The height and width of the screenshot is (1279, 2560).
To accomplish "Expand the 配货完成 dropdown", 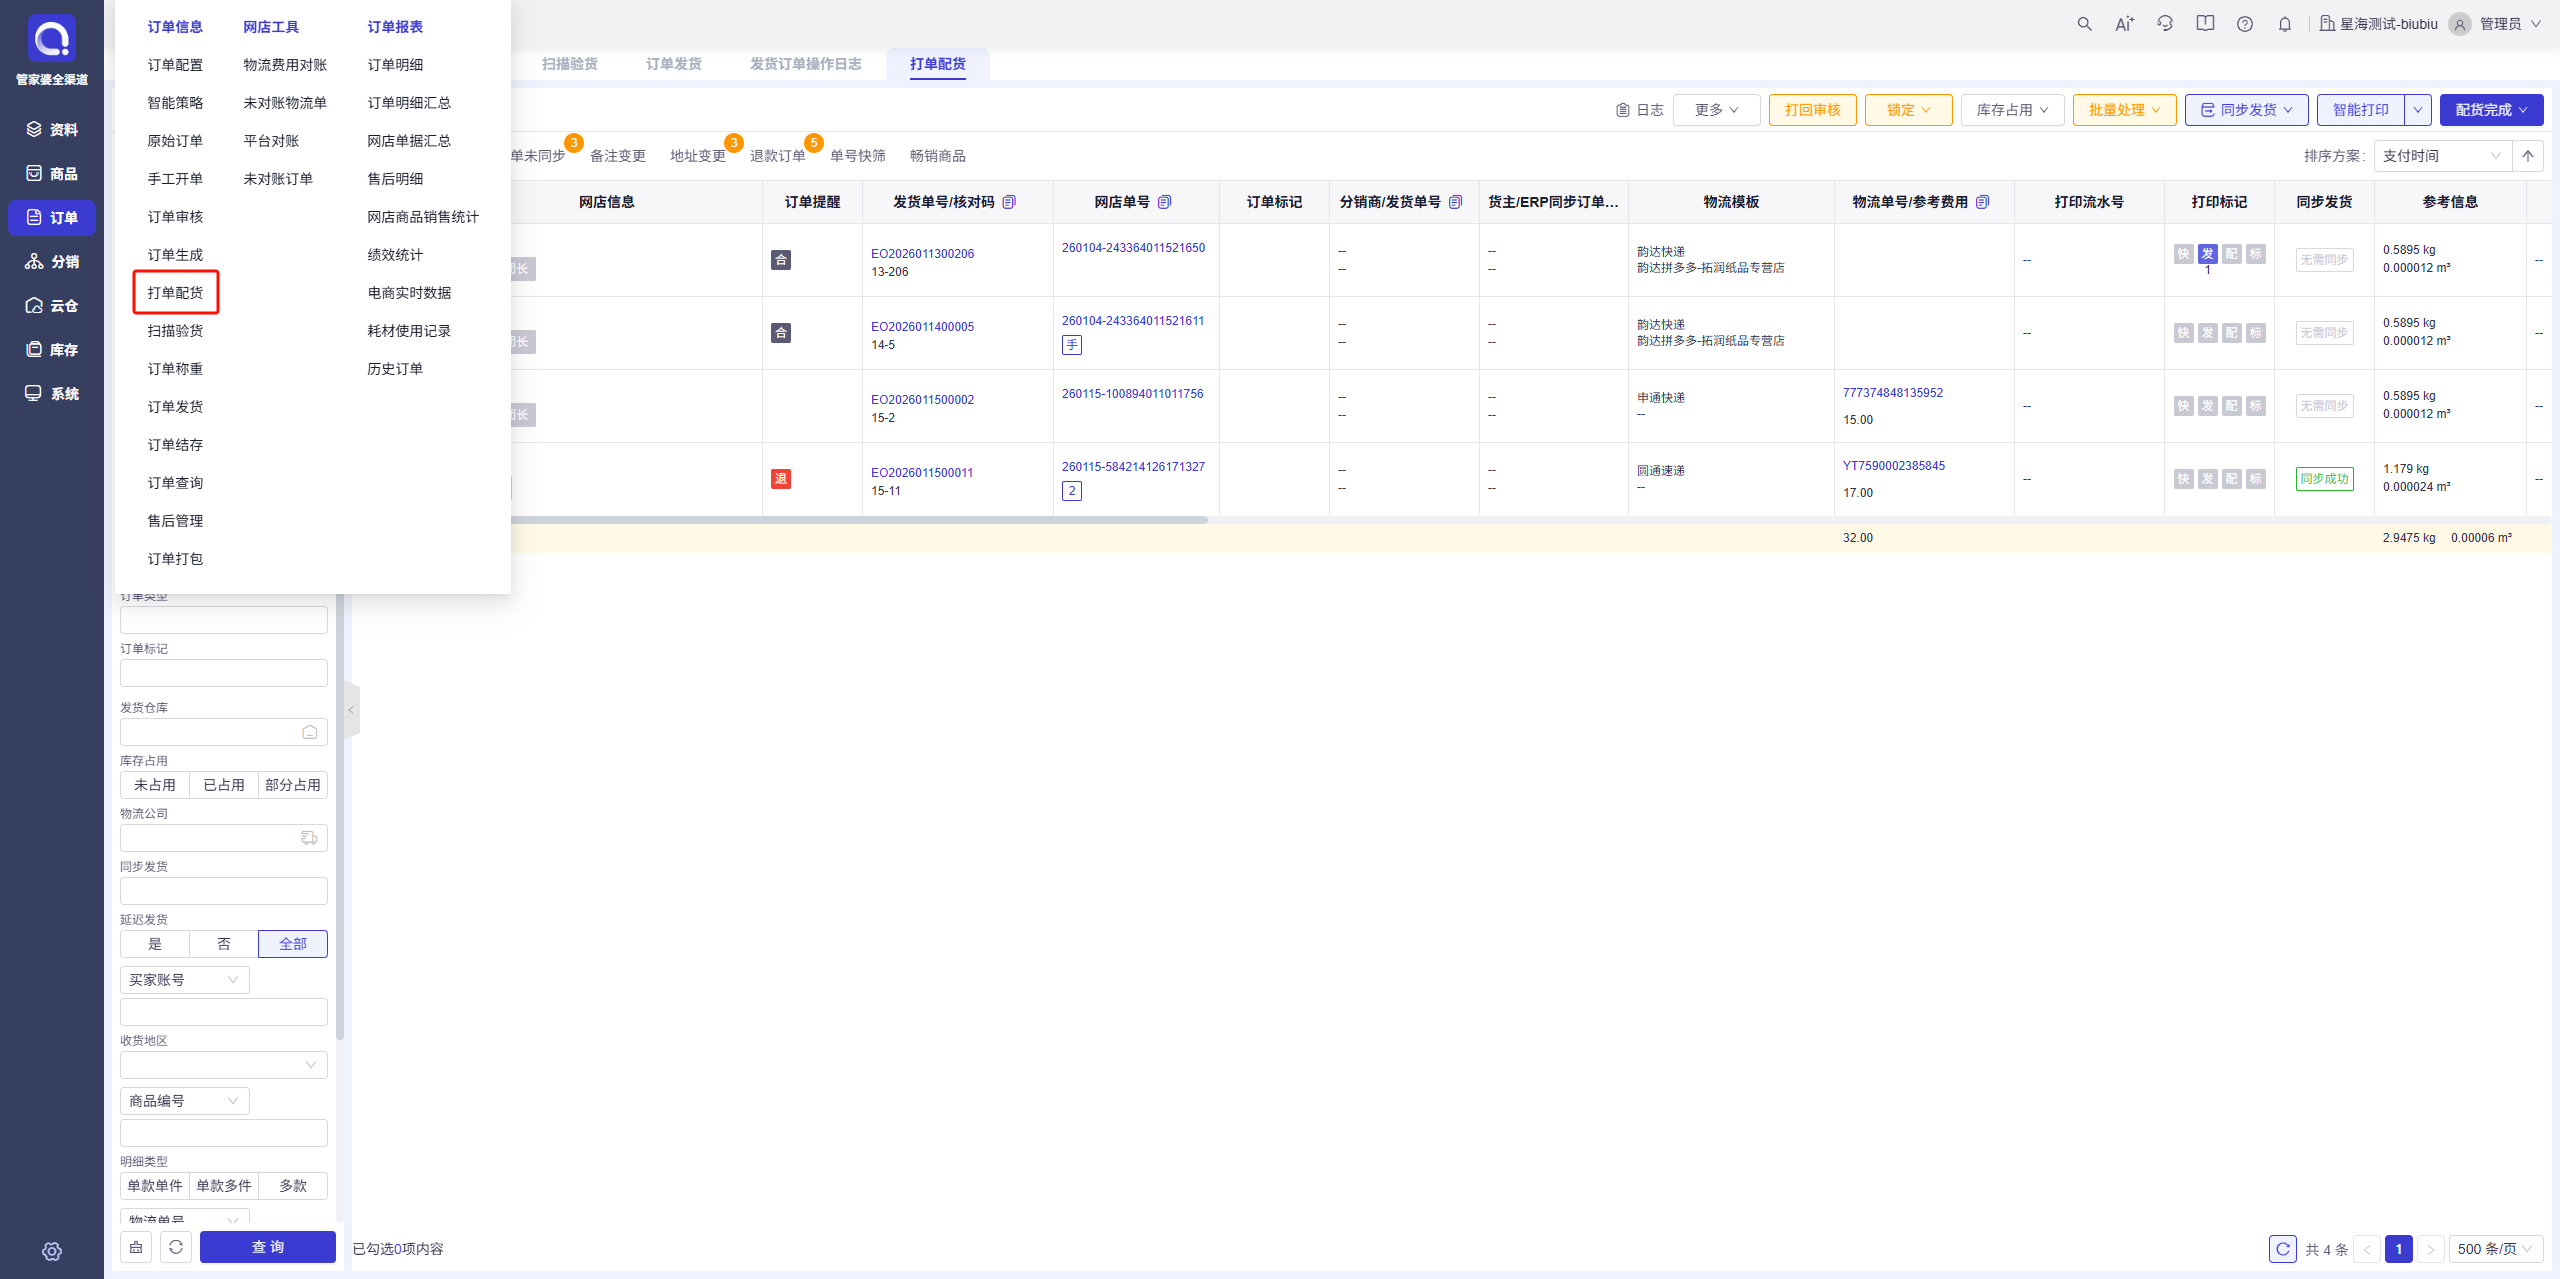I will tap(2491, 110).
